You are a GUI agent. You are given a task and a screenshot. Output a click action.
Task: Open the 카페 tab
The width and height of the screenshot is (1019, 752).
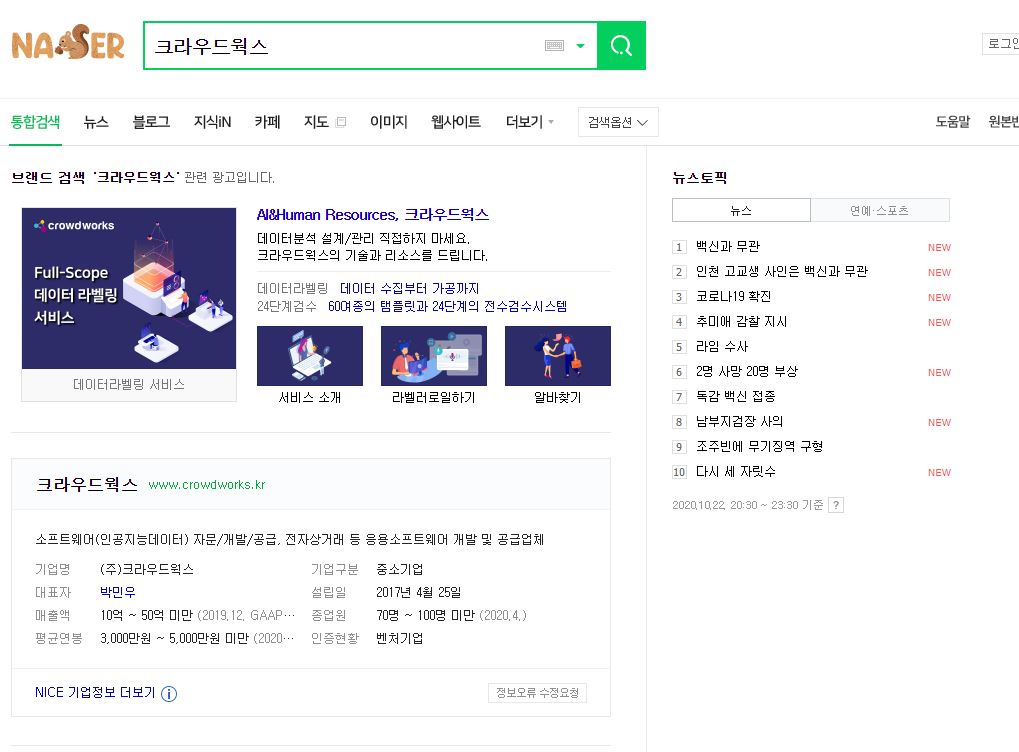(x=267, y=122)
